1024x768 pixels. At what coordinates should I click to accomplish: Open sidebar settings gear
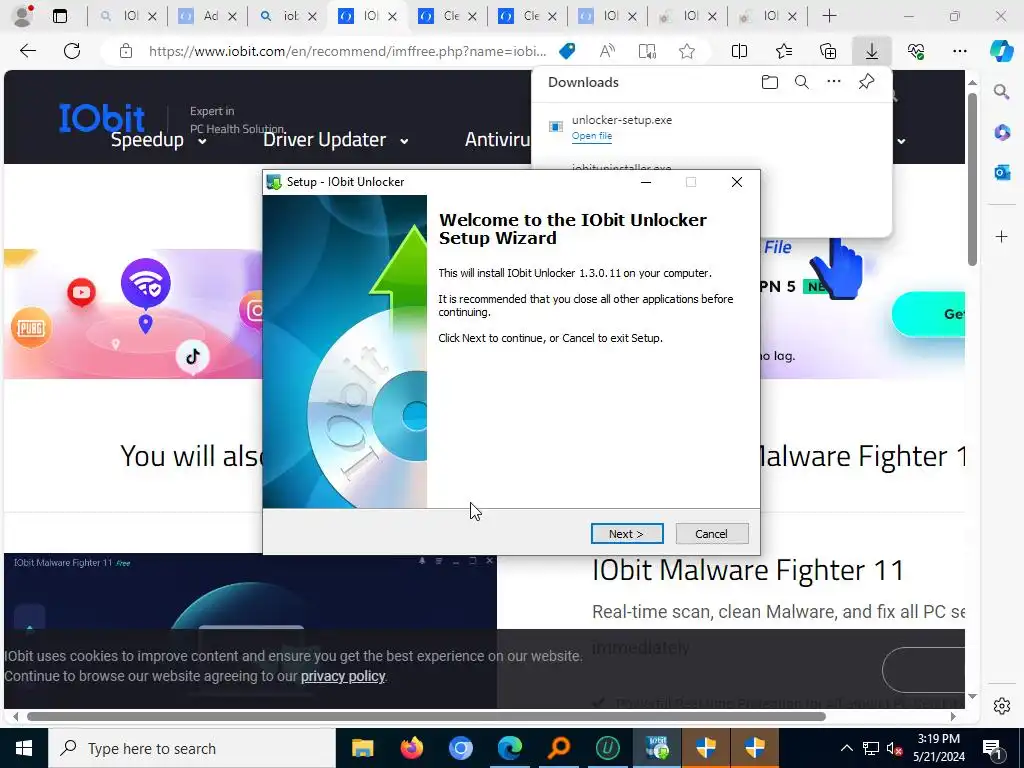pyautogui.click(x=1002, y=706)
